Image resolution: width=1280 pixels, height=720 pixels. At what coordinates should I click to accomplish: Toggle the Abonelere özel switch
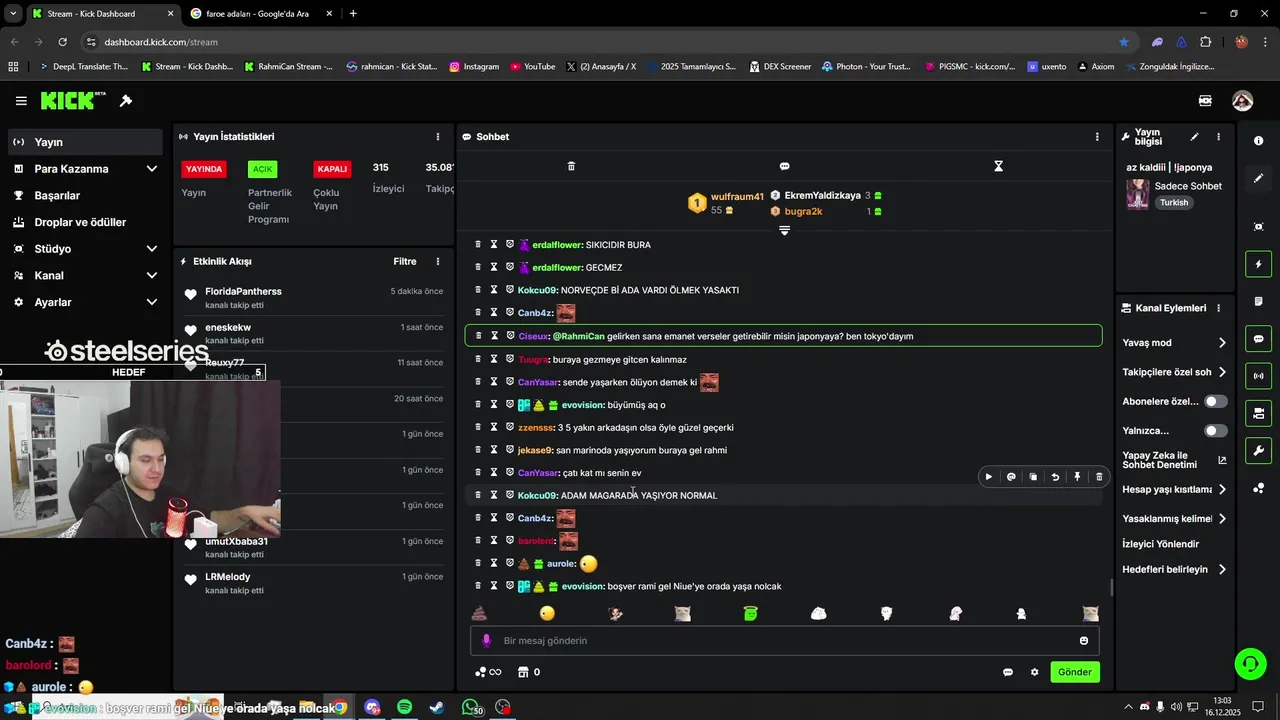[1215, 401]
